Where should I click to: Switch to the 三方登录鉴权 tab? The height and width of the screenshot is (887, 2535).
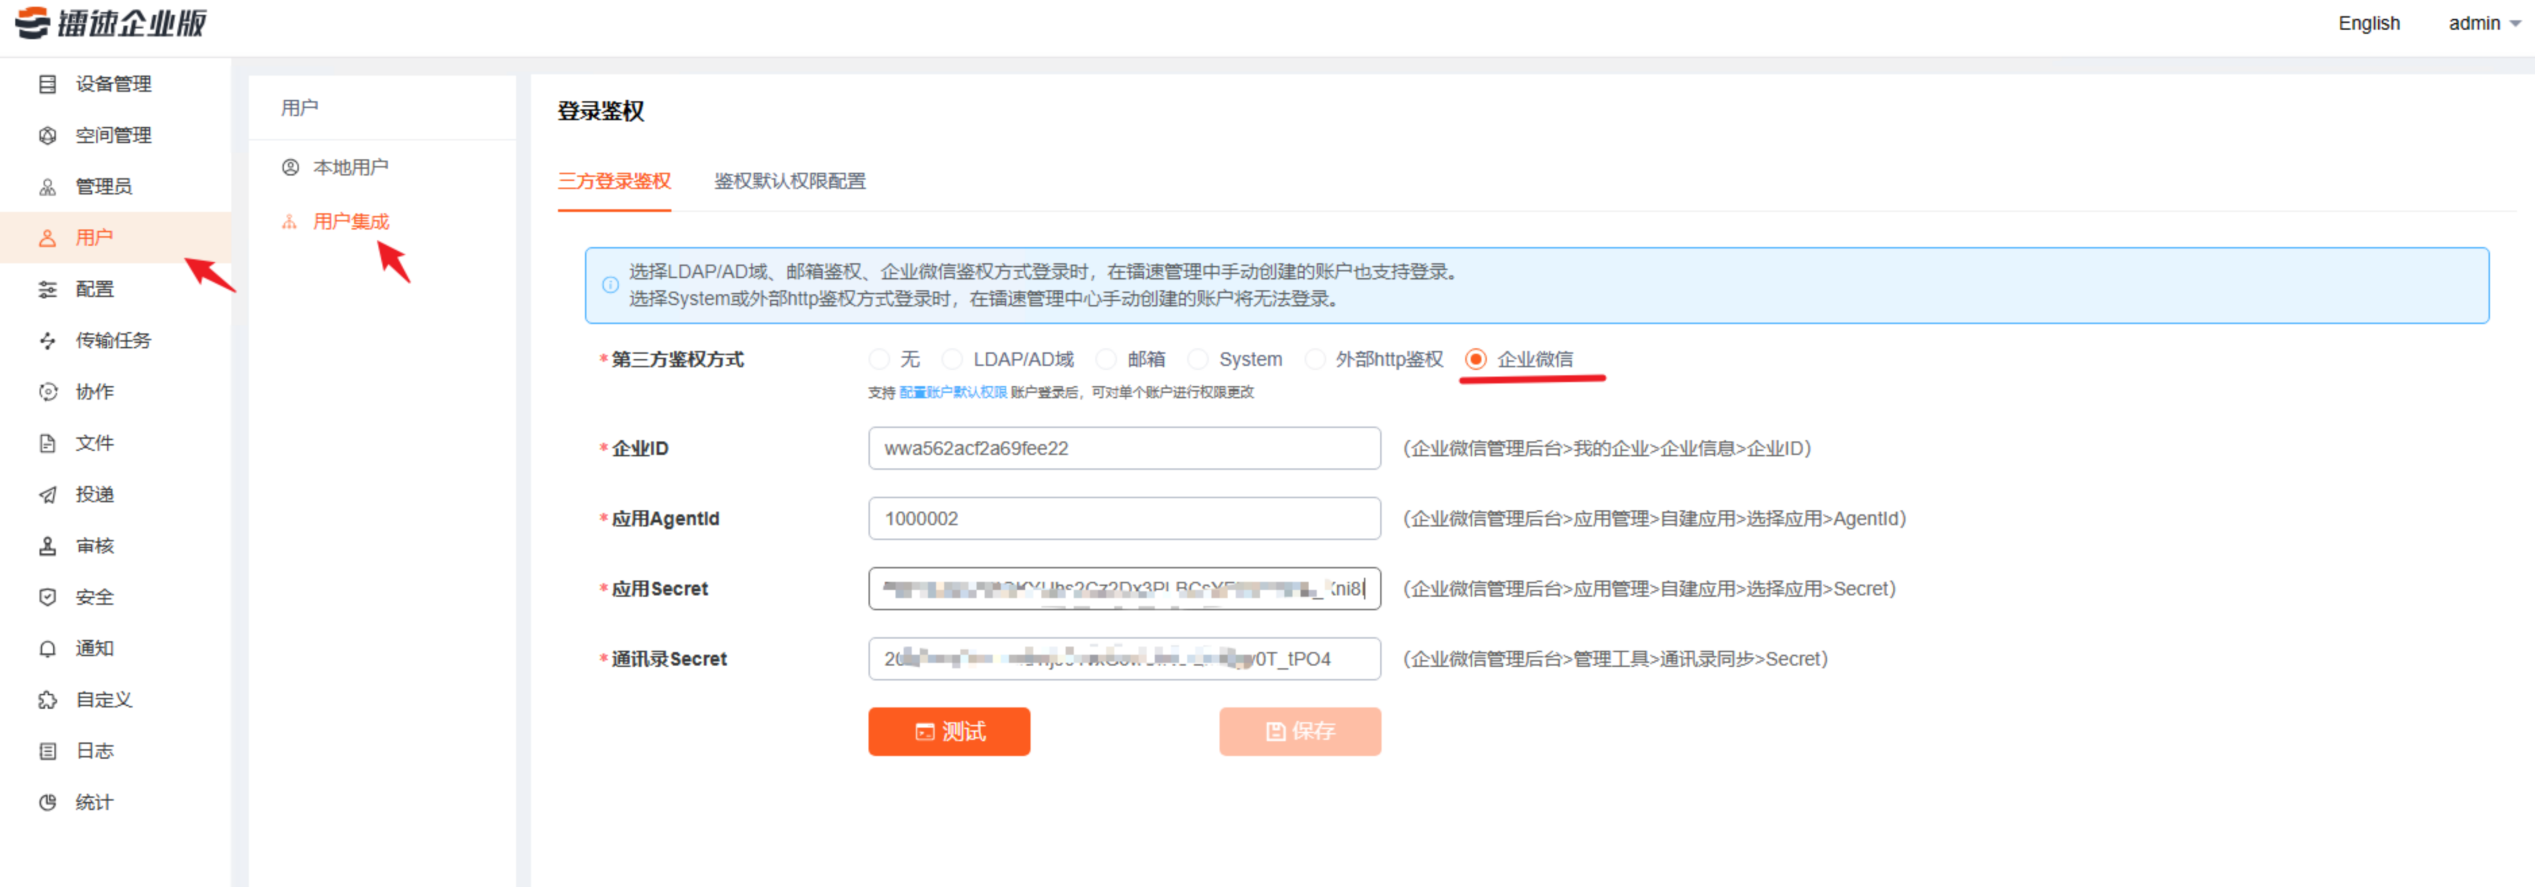coord(614,181)
